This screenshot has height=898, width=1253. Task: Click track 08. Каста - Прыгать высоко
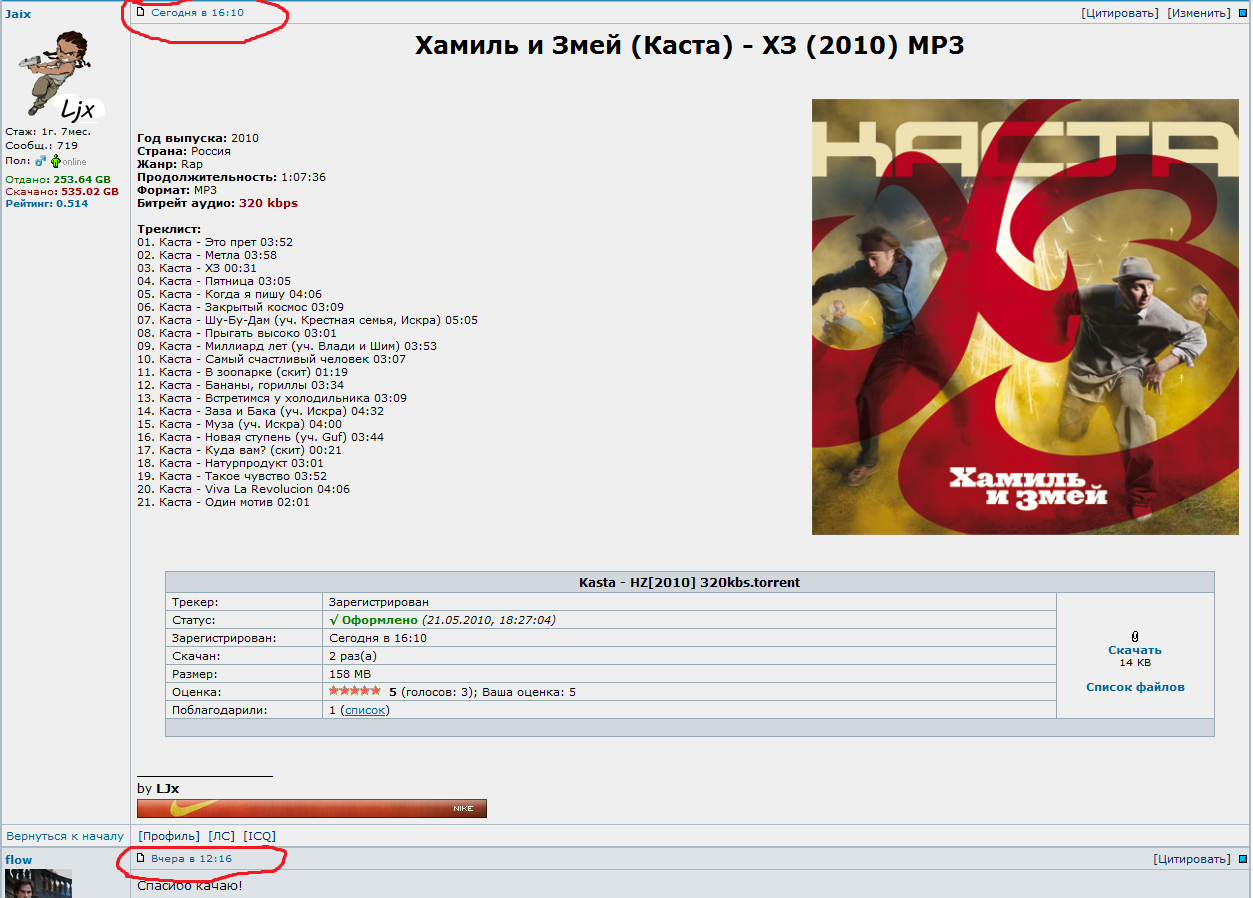(x=237, y=333)
